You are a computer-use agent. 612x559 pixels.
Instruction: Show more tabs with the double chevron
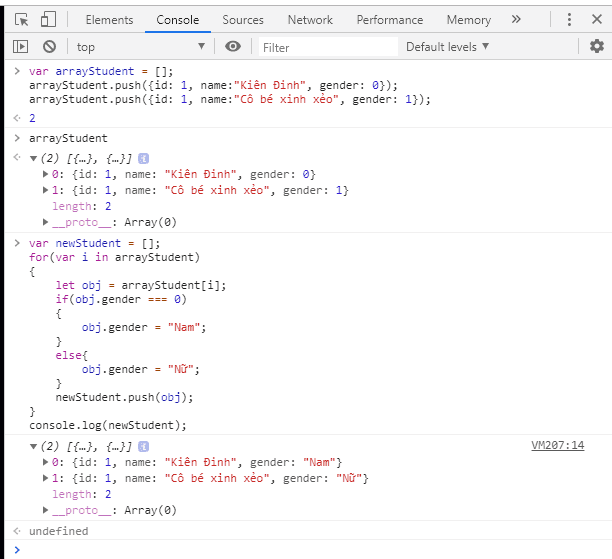pyautogui.click(x=516, y=19)
